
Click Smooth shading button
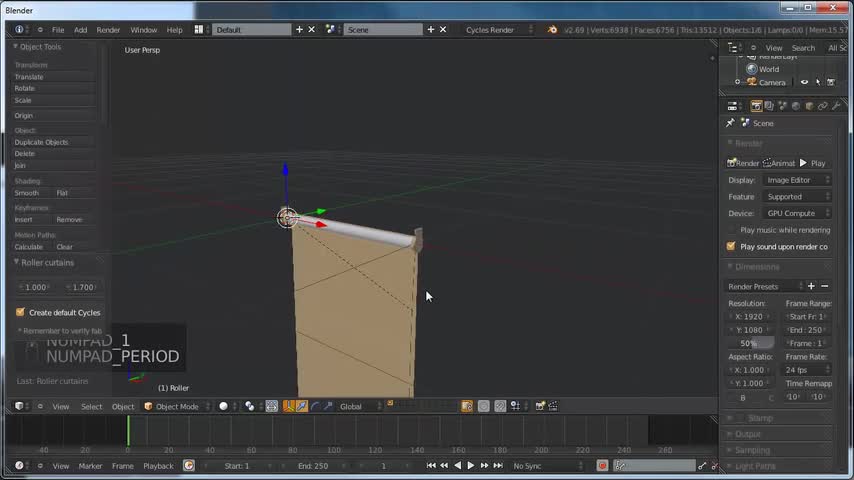click(x=32, y=193)
